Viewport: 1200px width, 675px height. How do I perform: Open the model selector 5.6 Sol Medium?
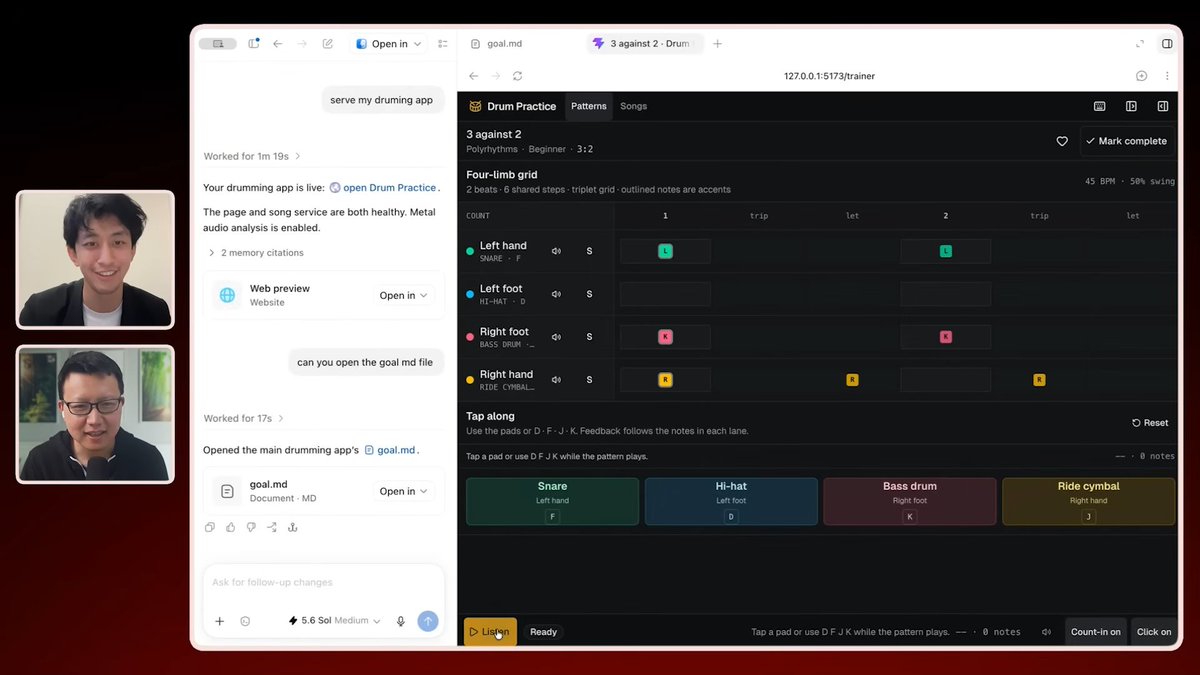coord(334,621)
